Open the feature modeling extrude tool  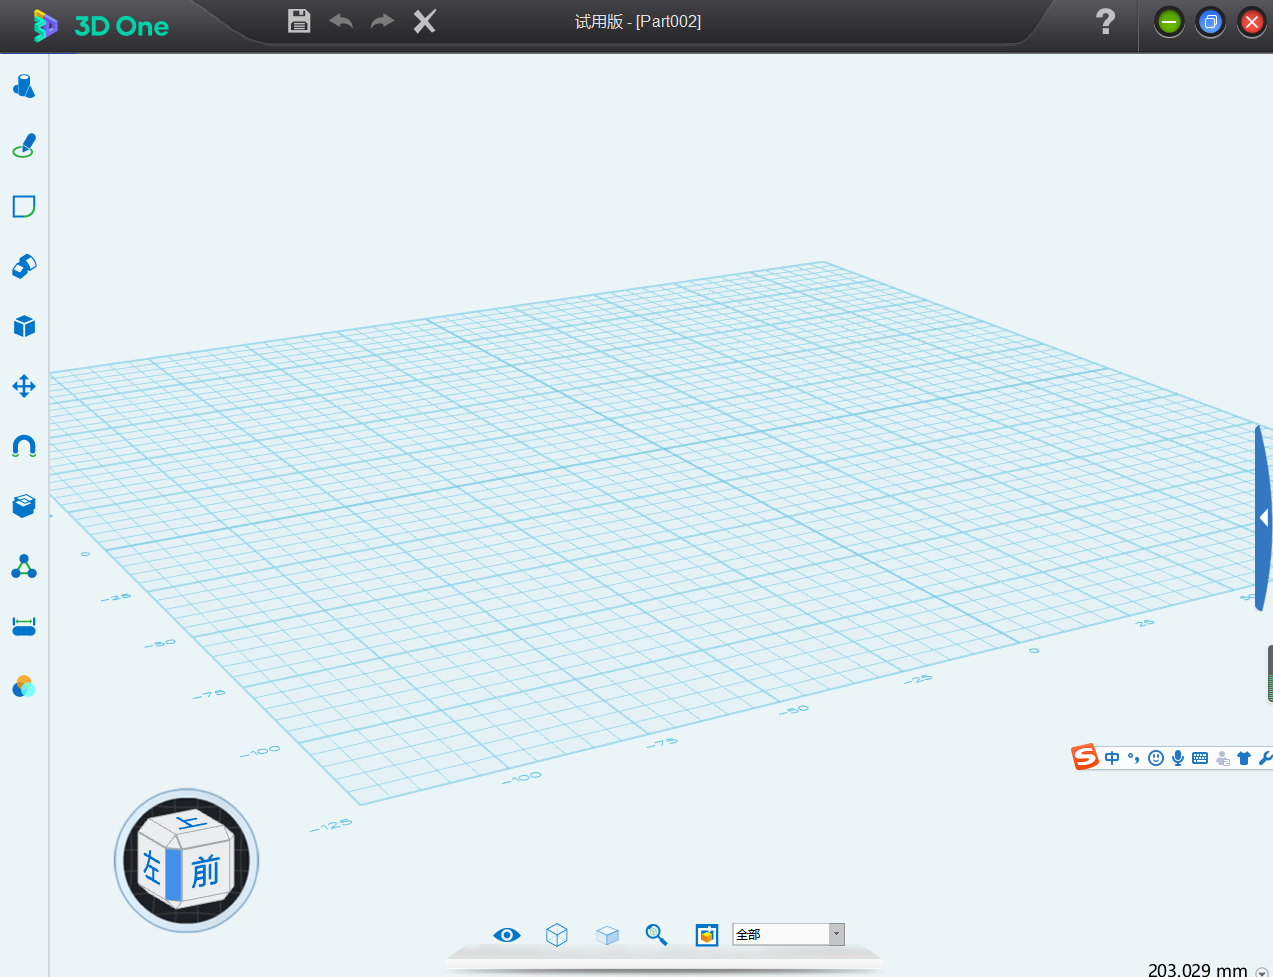(x=24, y=266)
